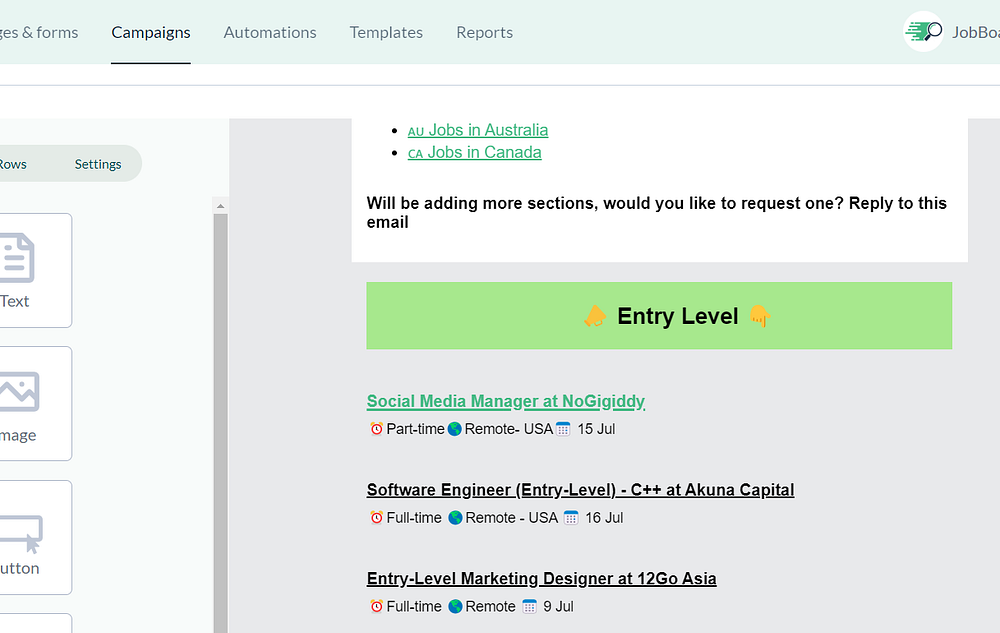Click the globe icon in the 9 Jul row

(455, 606)
